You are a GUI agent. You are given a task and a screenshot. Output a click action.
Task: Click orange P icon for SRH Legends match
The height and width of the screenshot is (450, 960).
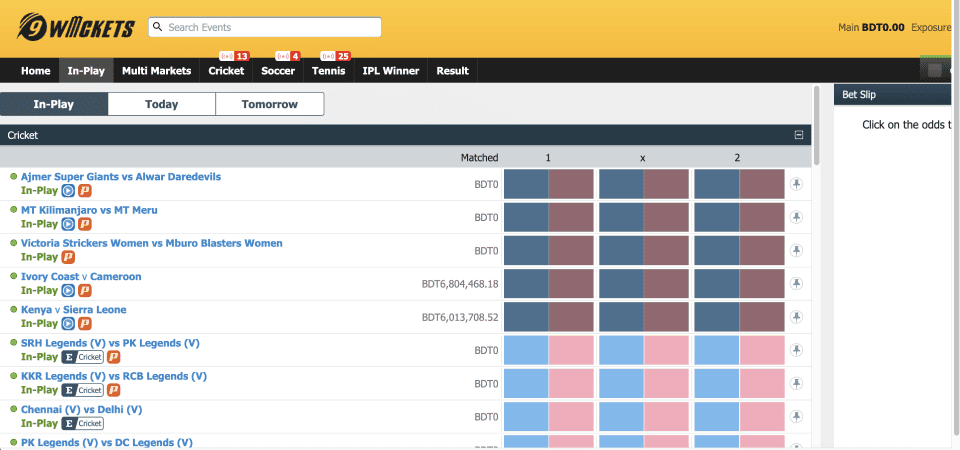[113, 357]
